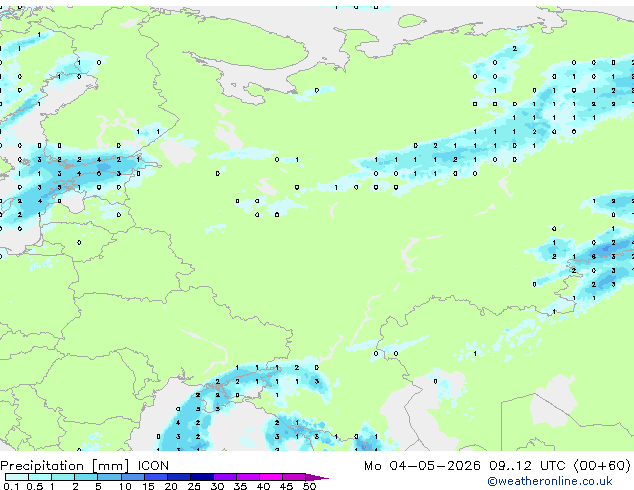This screenshot has width=634, height=490.
Task: Click the '45' legend scale label
Action: tap(286, 486)
